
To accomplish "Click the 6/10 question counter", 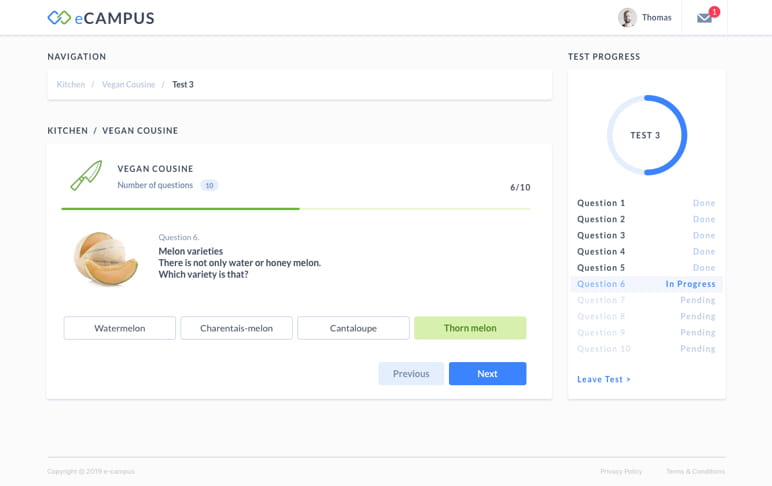I will [520, 187].
